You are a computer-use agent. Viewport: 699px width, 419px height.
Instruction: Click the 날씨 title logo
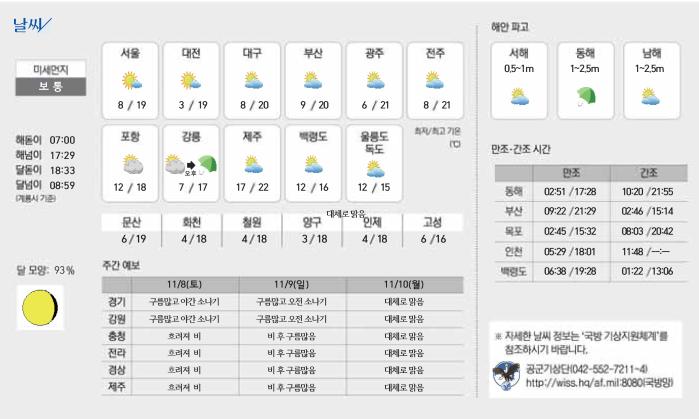(x=34, y=25)
